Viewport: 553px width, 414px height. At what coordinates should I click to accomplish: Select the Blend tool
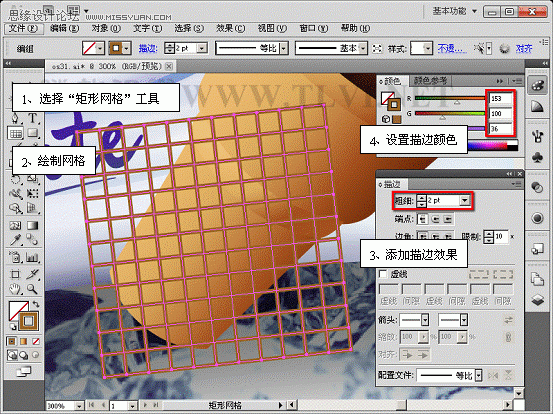point(32,240)
